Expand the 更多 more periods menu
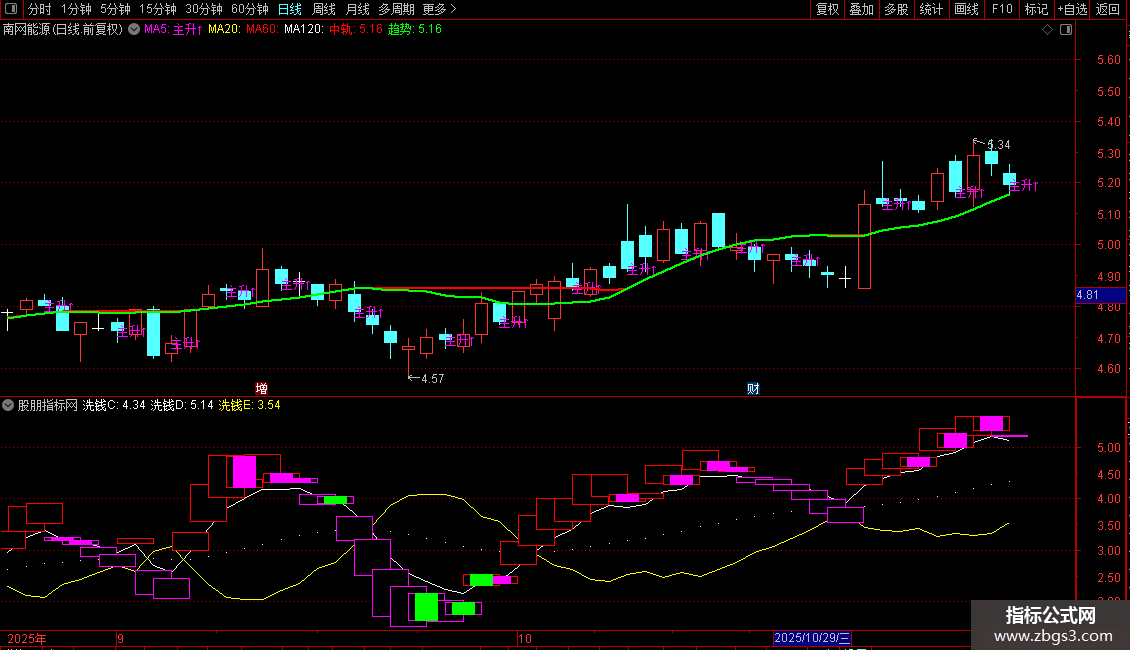Viewport: 1130px width, 650px height. (439, 9)
